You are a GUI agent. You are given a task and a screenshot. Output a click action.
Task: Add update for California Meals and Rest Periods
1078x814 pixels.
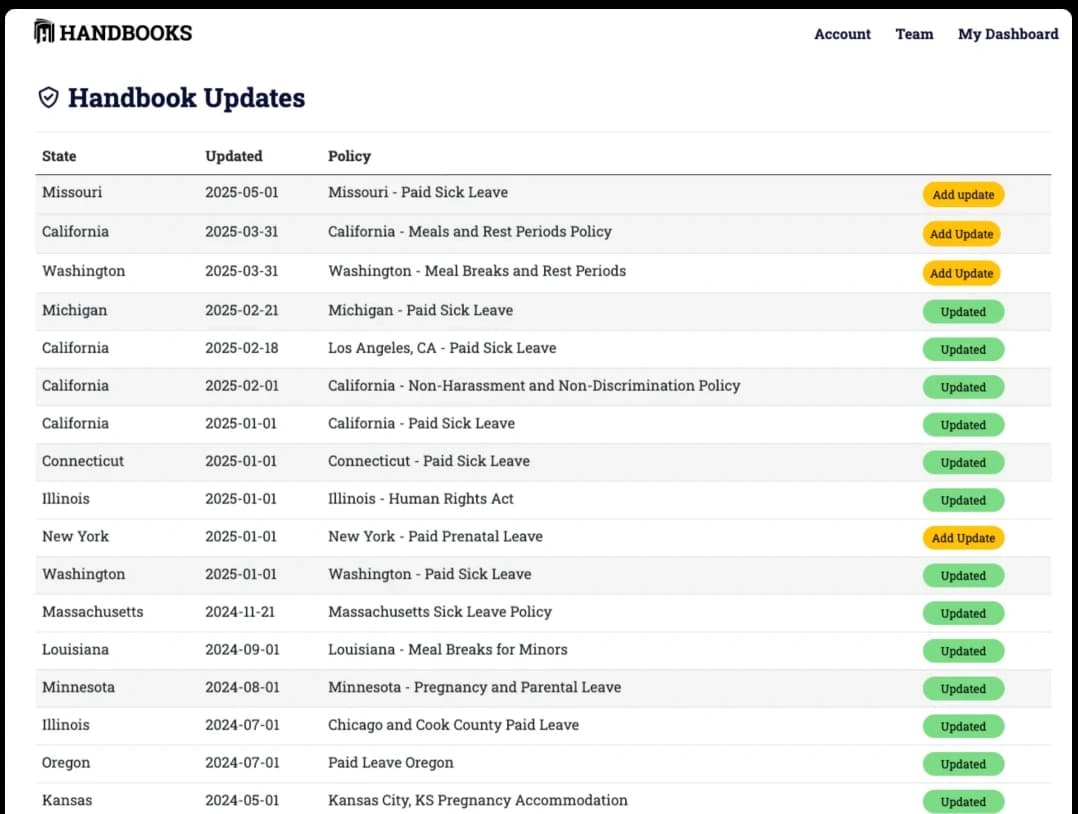coord(961,234)
